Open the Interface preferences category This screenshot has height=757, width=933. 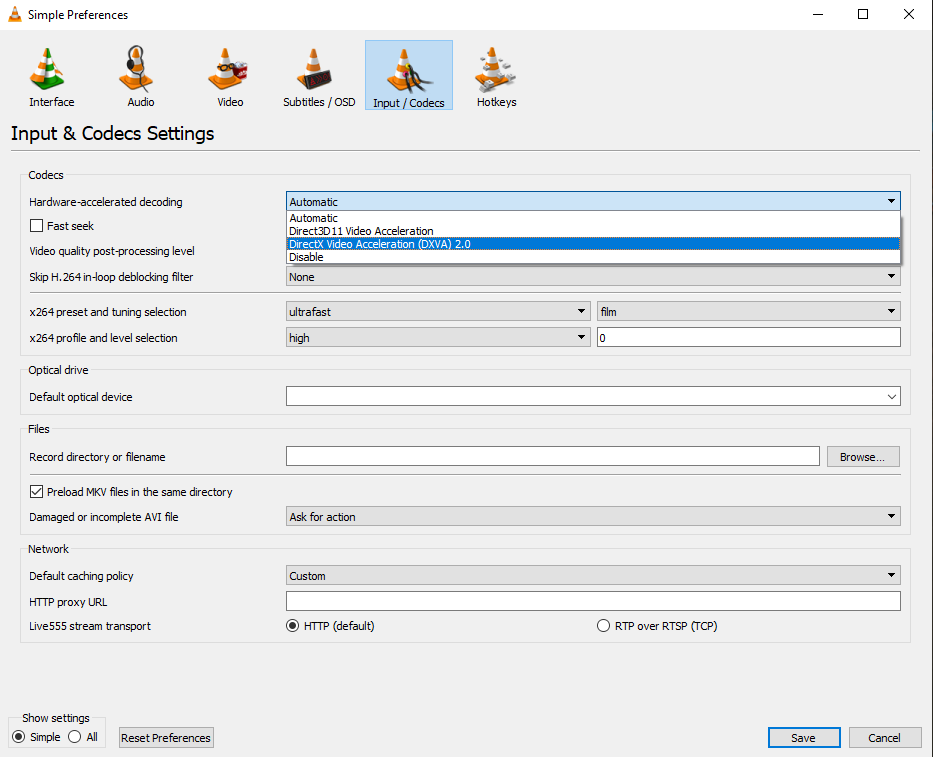(52, 76)
